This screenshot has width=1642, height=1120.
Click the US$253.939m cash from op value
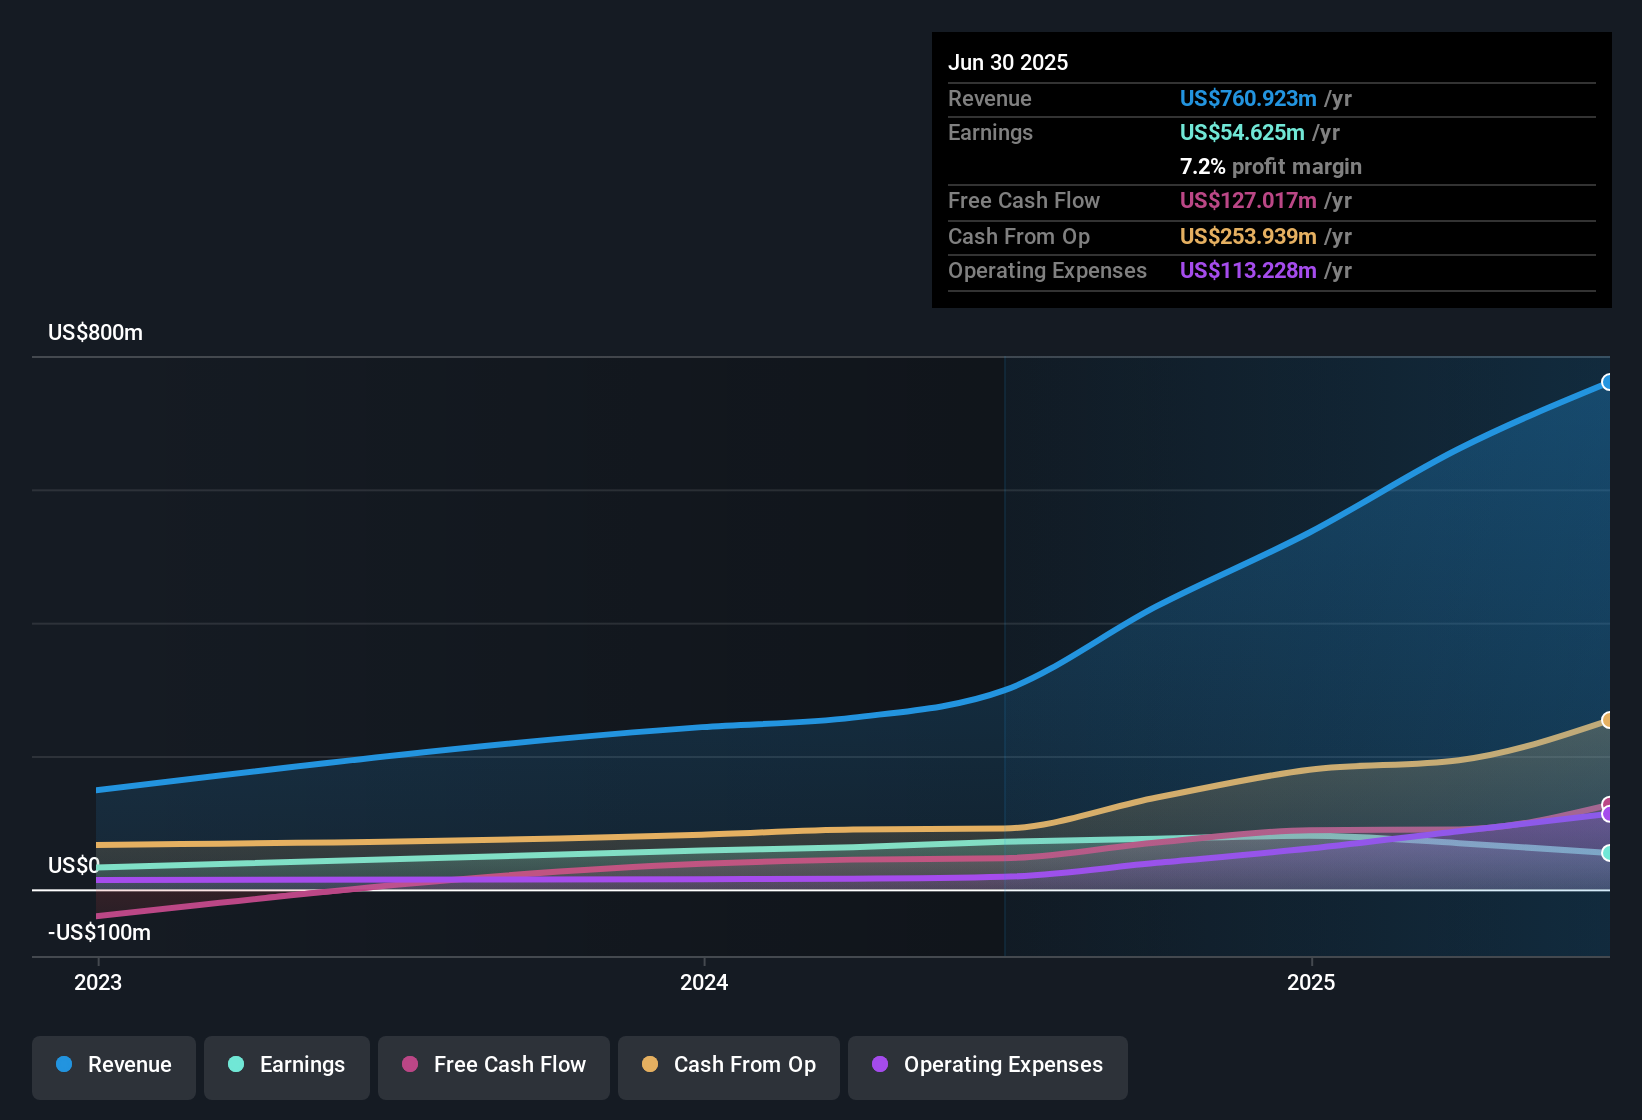point(1248,236)
